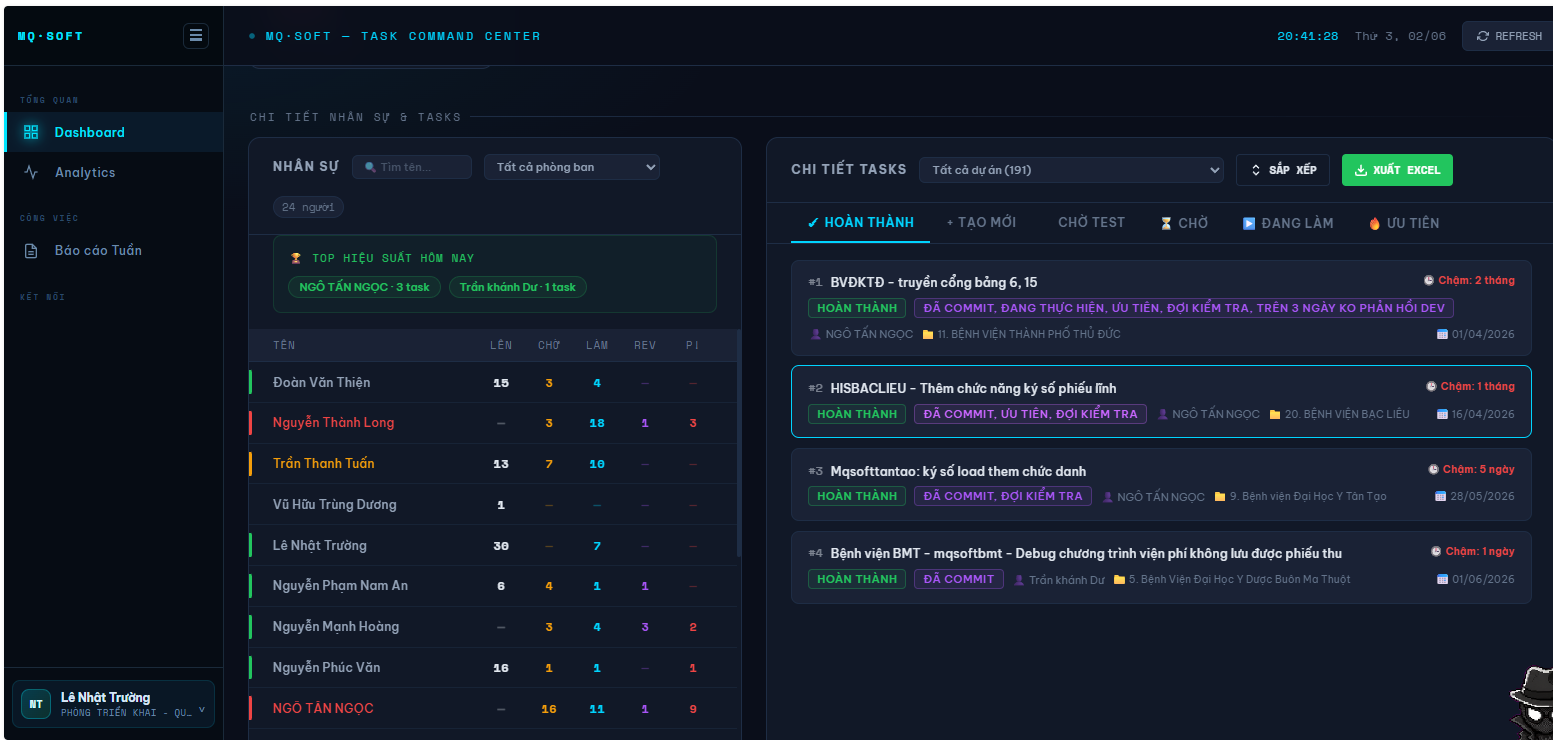Select Lê Nhật Trường row in staff table
This screenshot has height=740, width=1553.
493,546
